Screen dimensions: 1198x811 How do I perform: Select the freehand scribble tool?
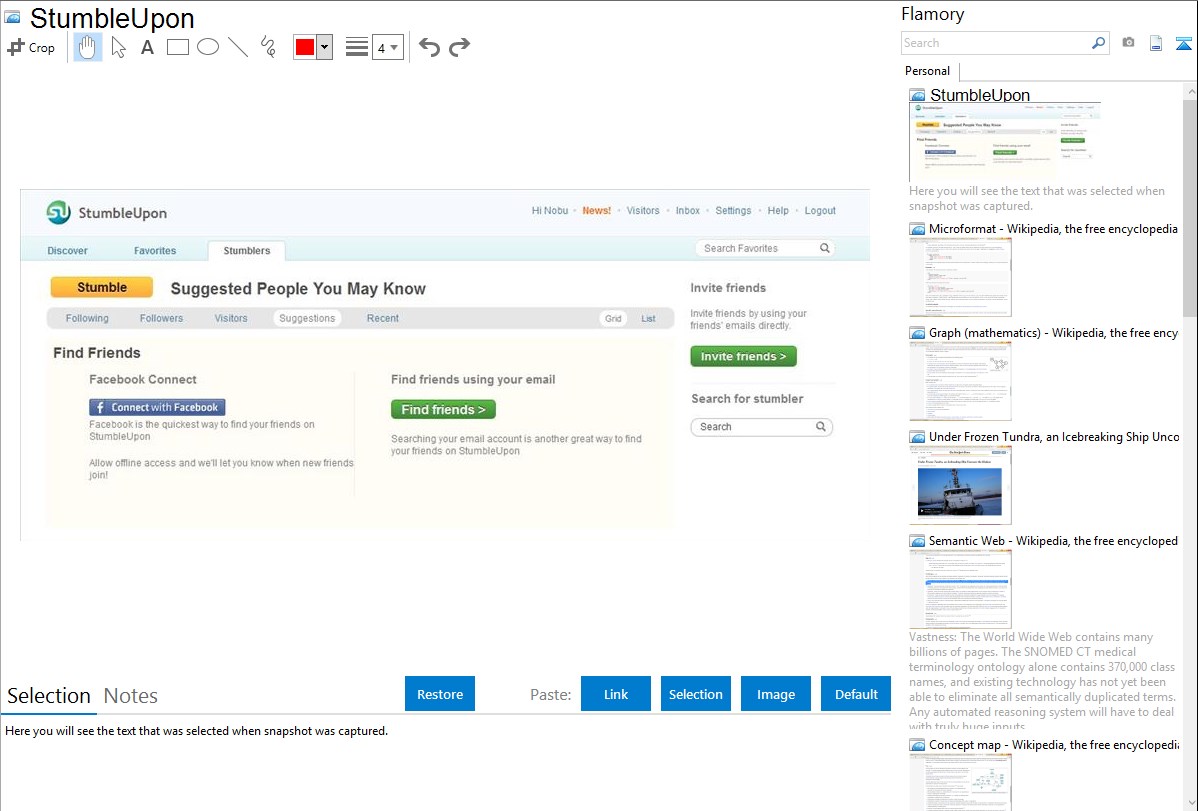pos(268,47)
